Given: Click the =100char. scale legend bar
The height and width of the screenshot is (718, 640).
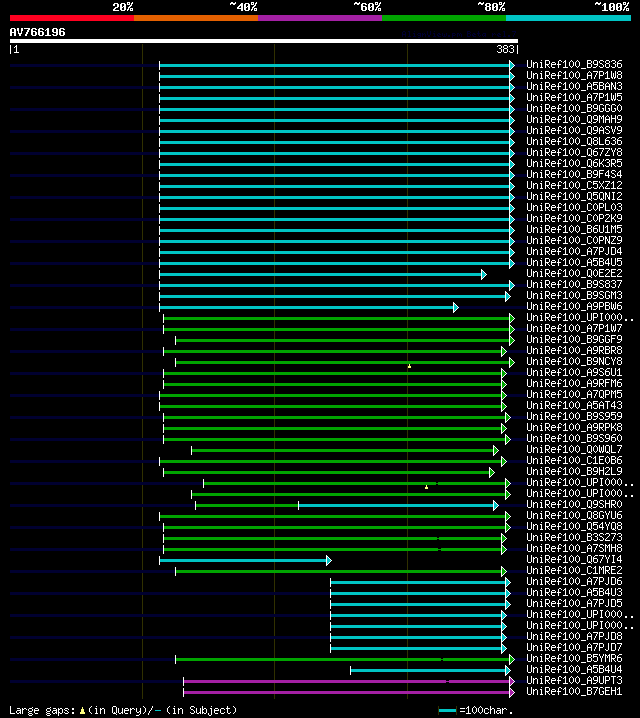Looking at the screenshot, I should point(448,711).
